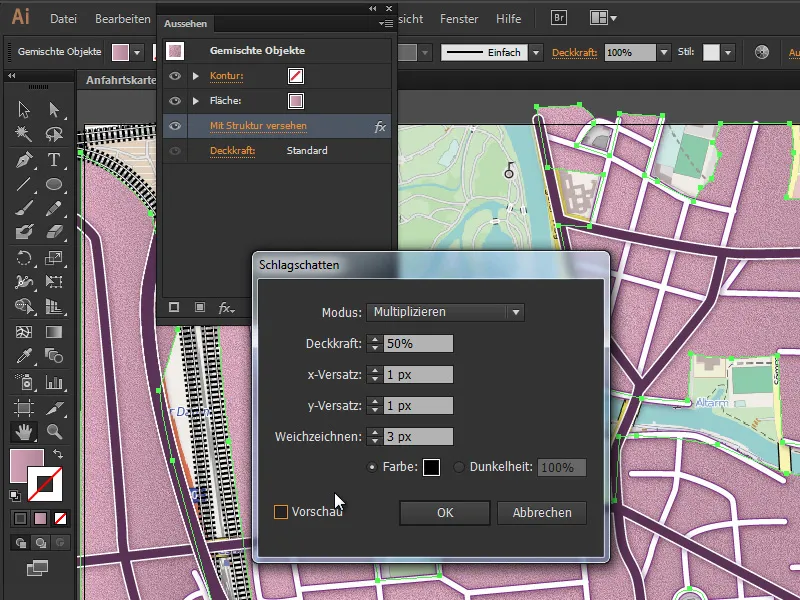The width and height of the screenshot is (800, 600).
Task: Select the Type tool
Action: pyautogui.click(x=54, y=160)
